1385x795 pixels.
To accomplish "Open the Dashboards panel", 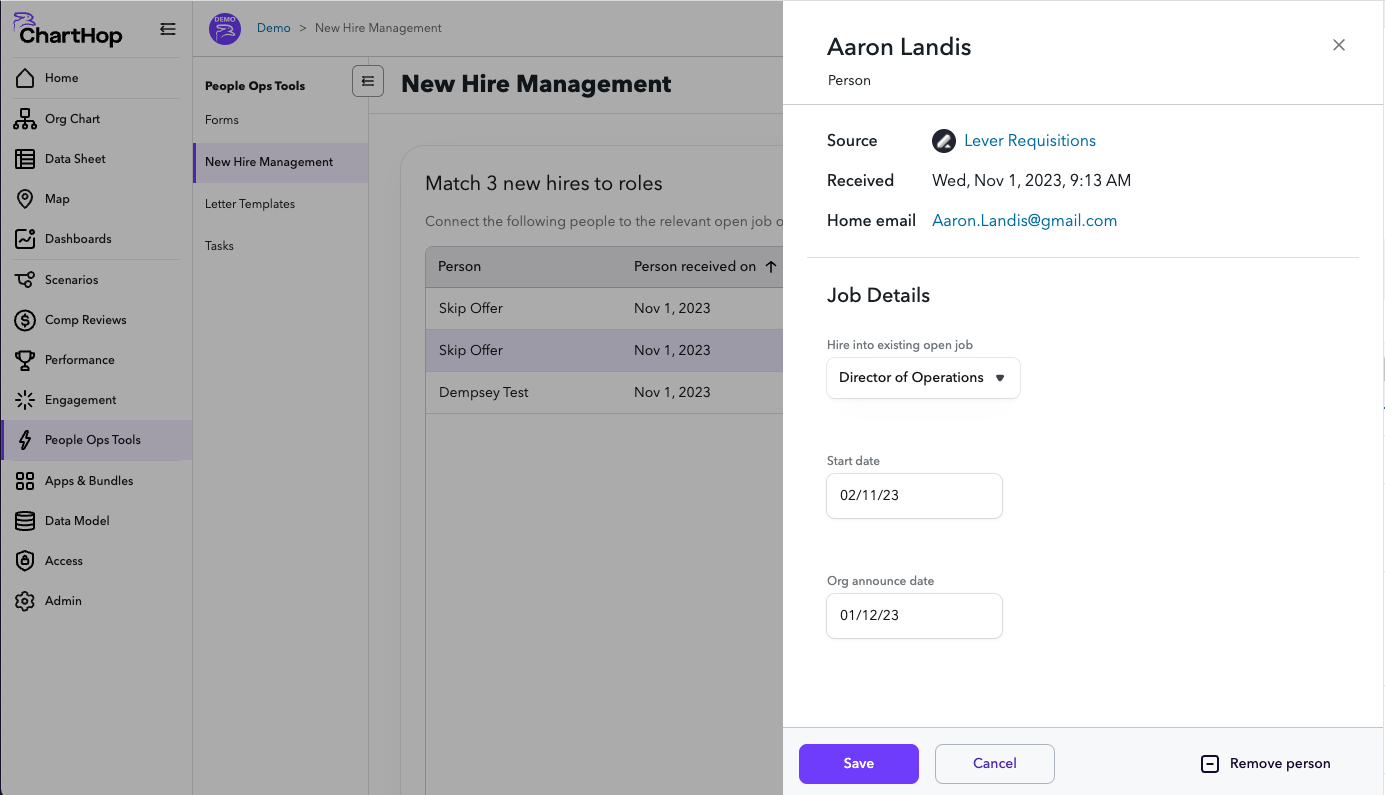I will coord(25,238).
